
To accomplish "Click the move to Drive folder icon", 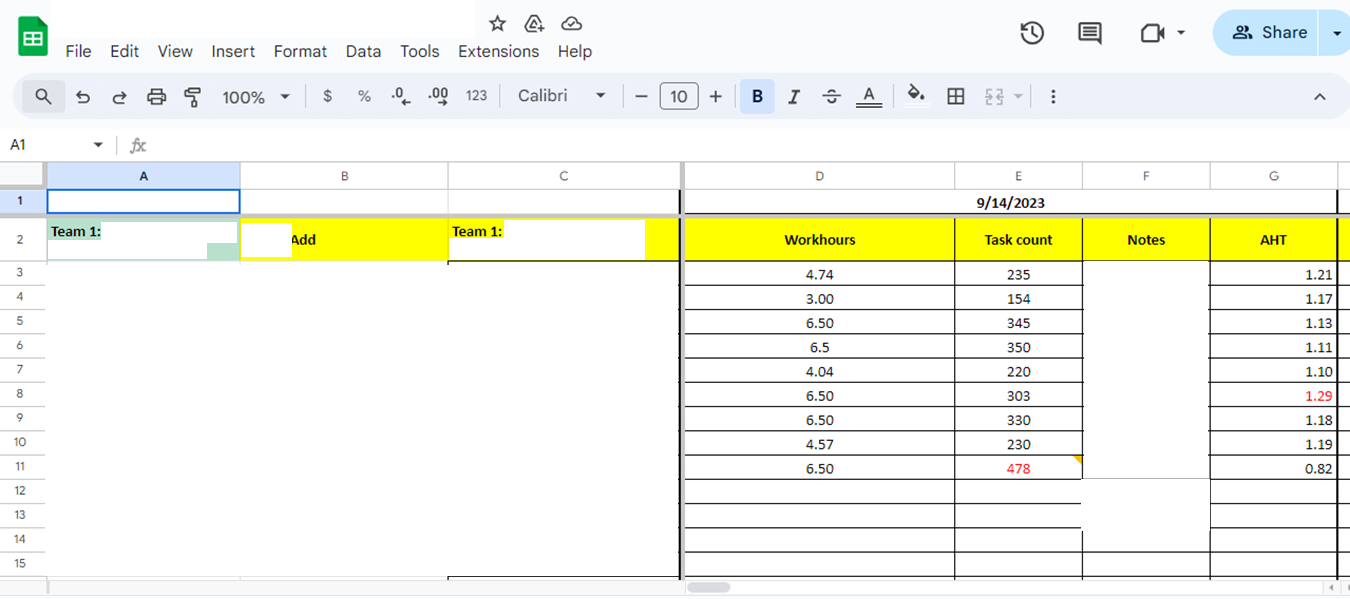I will click(x=534, y=23).
